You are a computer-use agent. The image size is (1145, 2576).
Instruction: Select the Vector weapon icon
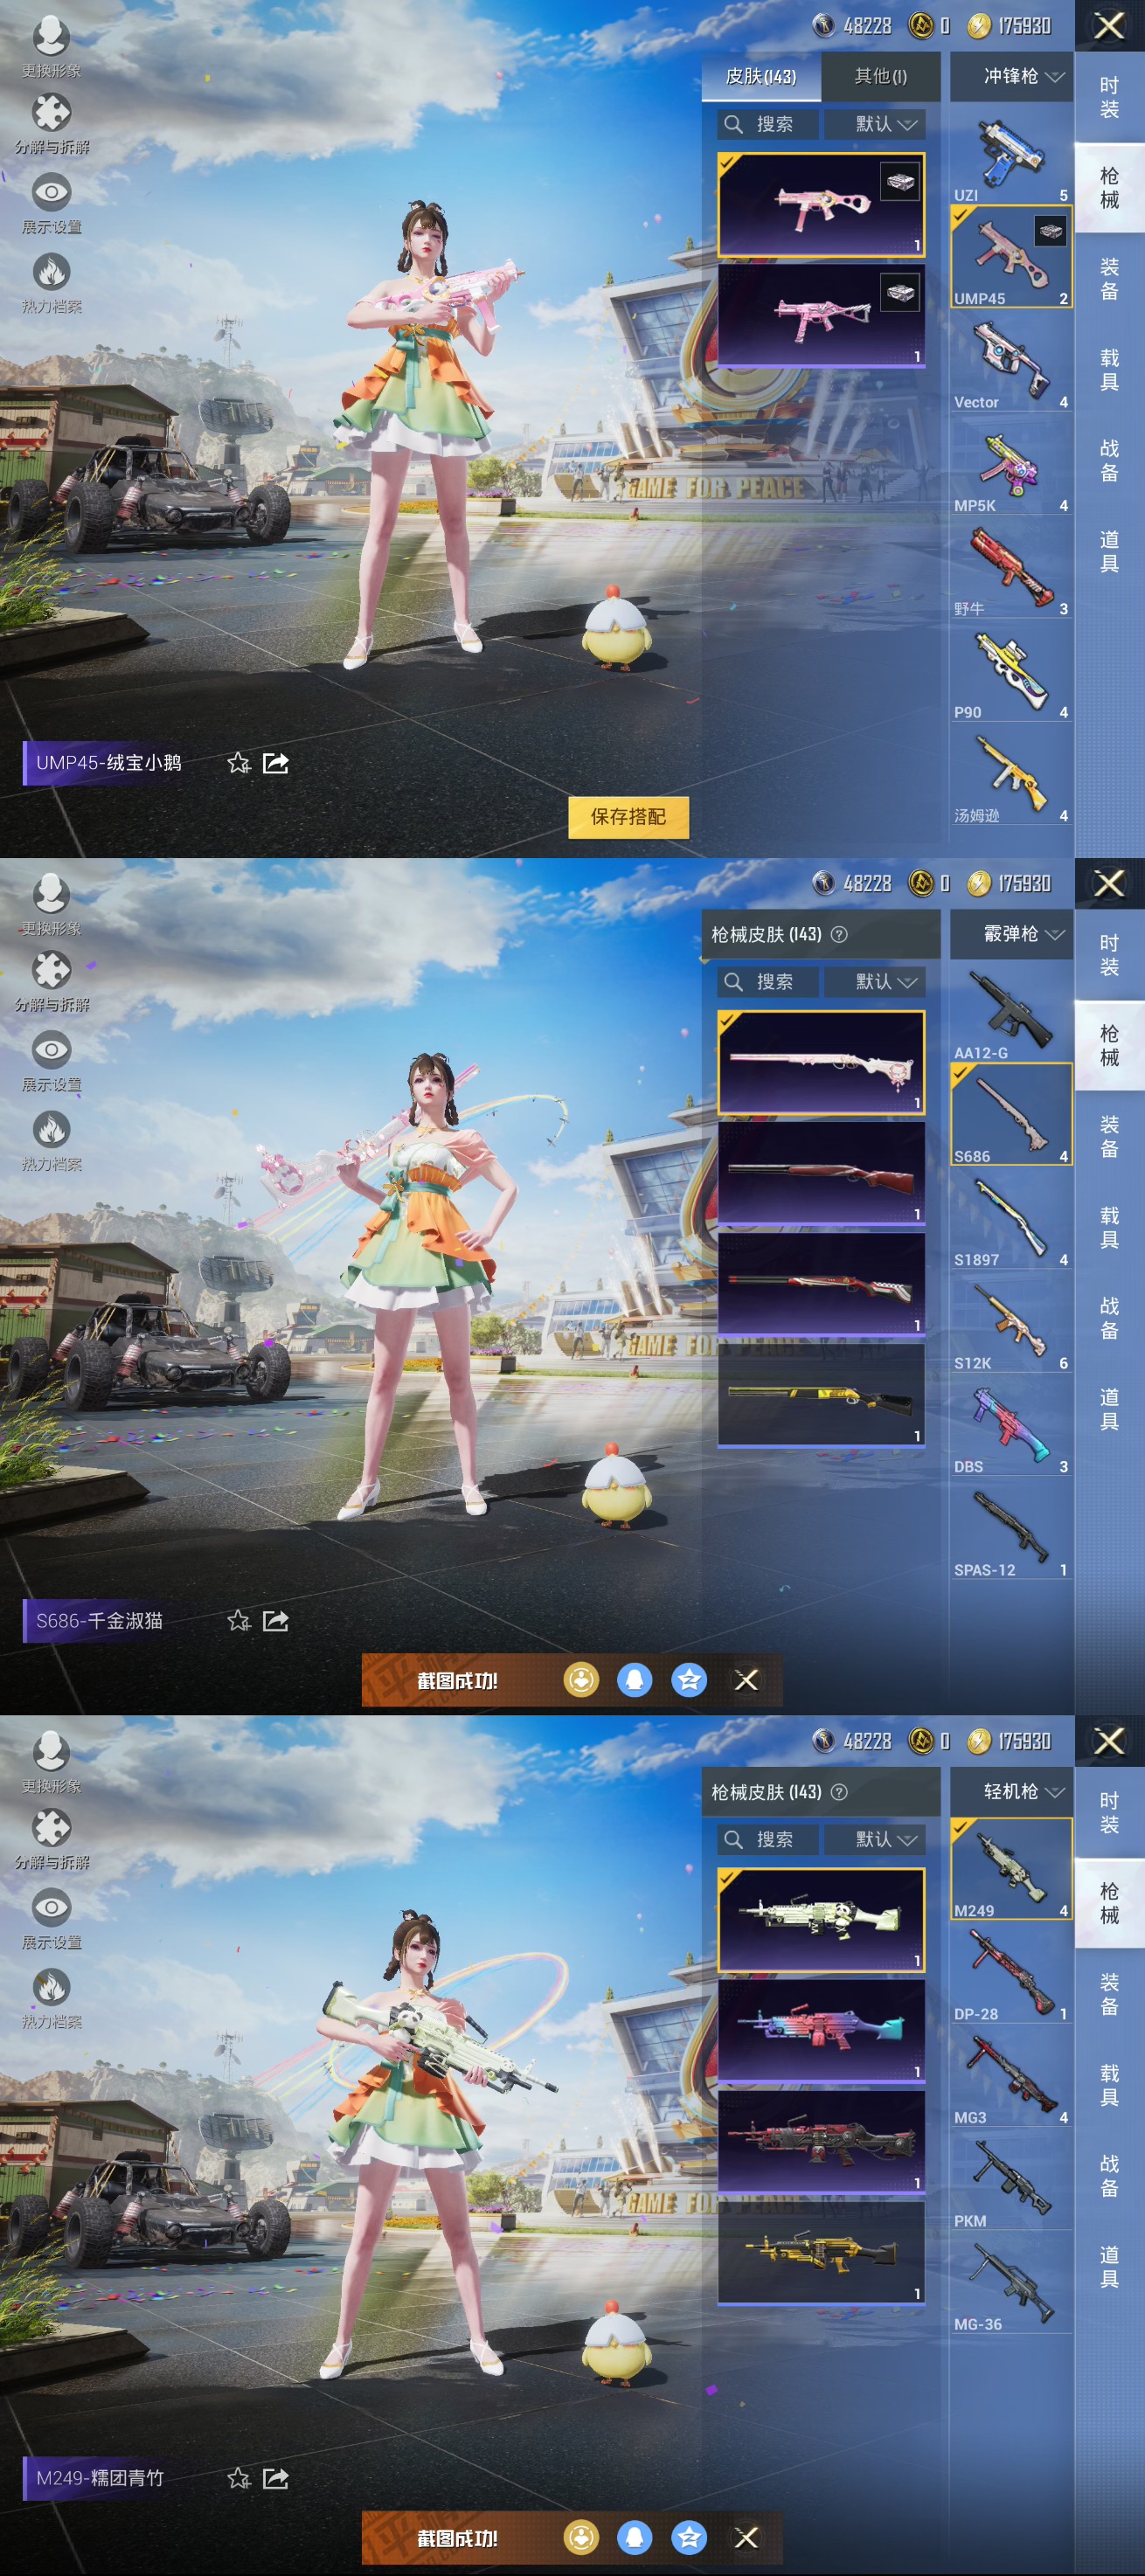click(1010, 362)
